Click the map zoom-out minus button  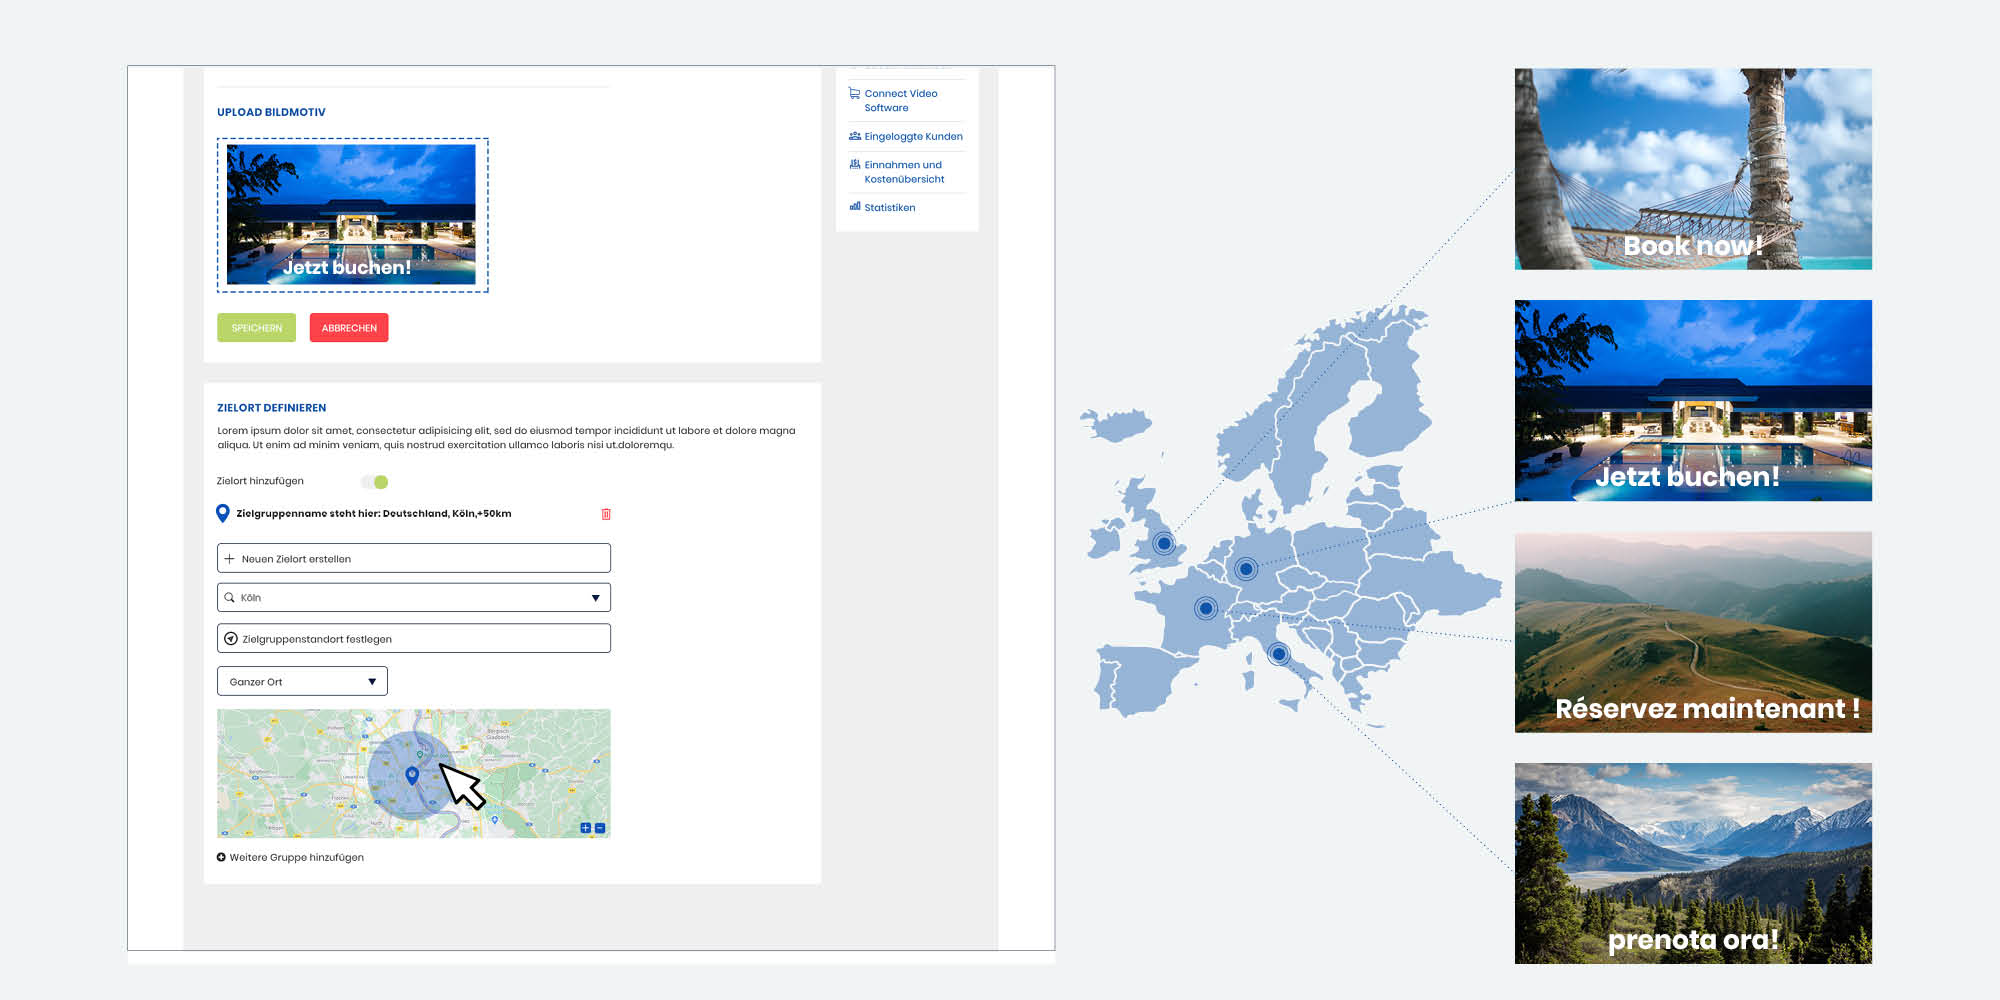600,828
